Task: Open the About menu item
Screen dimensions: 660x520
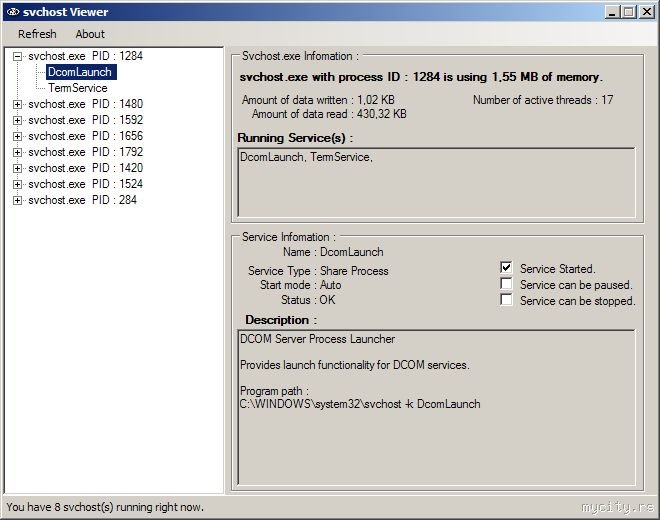Action: pyautogui.click(x=90, y=34)
